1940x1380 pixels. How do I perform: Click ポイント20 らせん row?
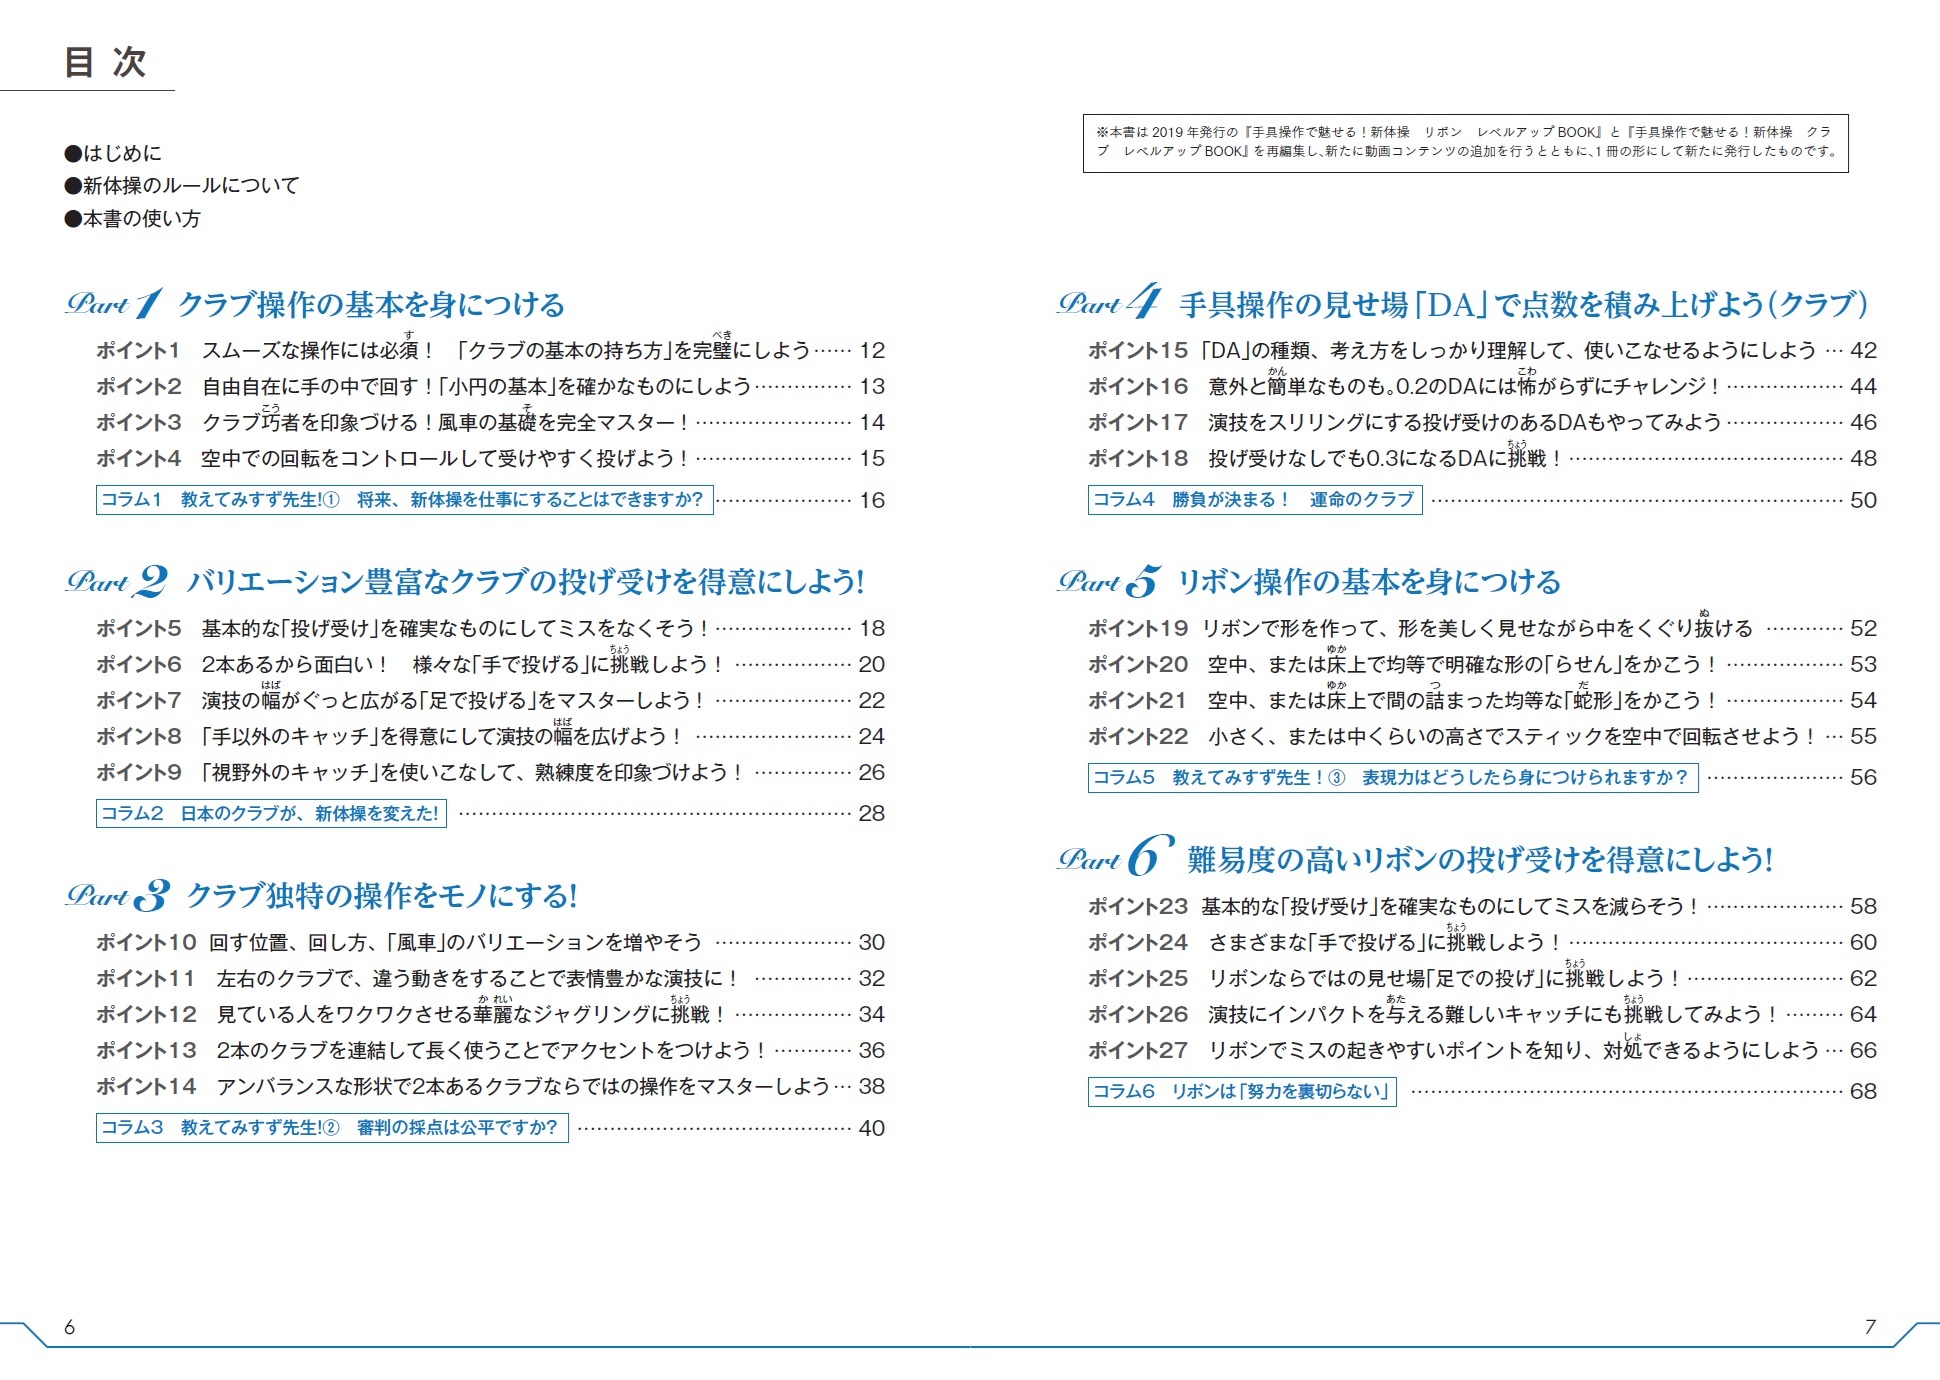[1482, 664]
